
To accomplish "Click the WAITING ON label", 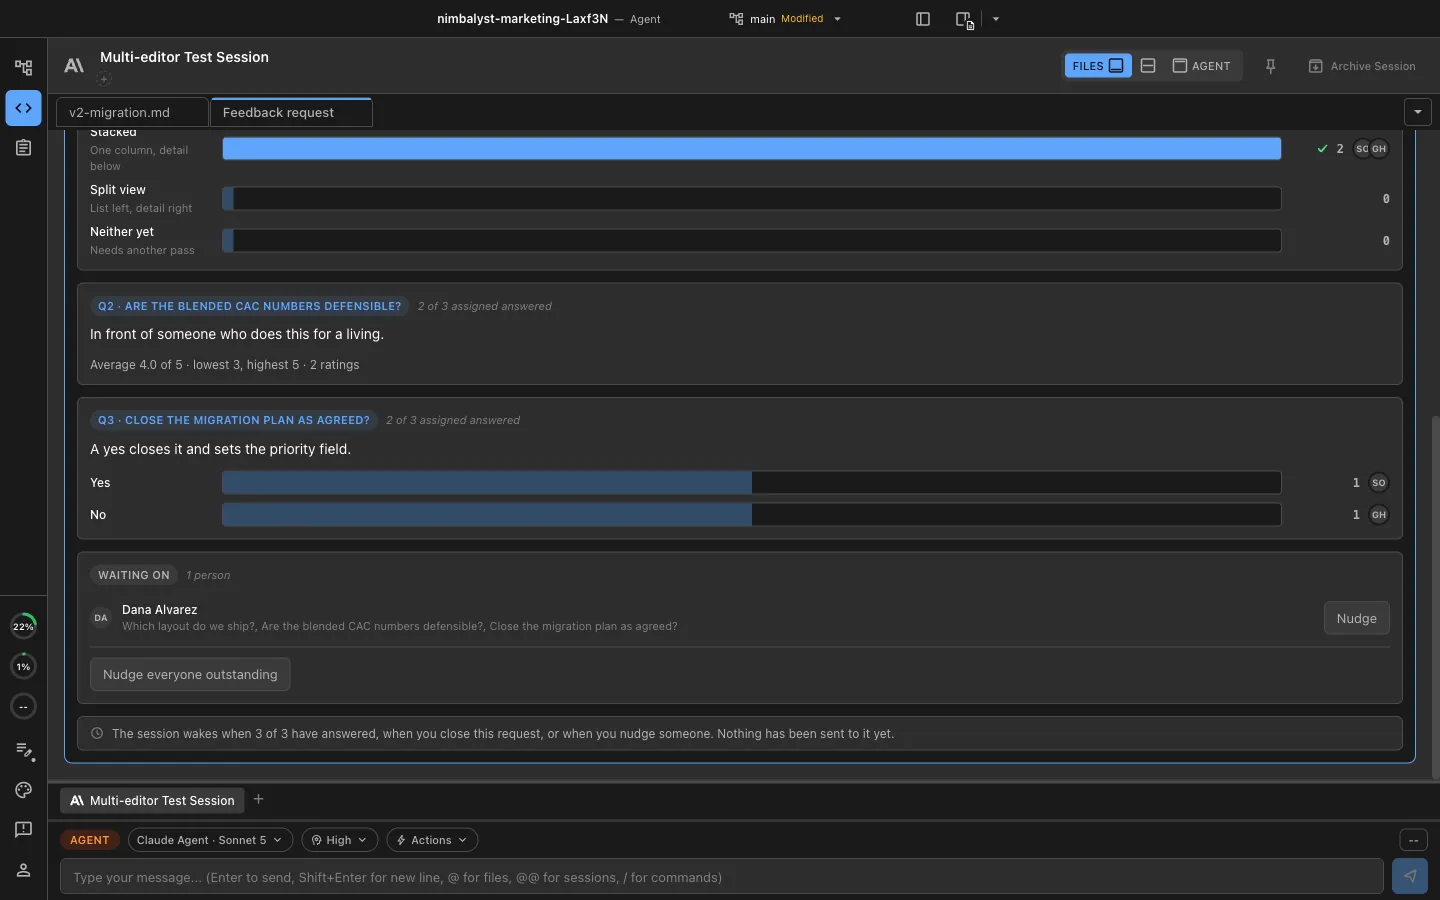I will 134,575.
